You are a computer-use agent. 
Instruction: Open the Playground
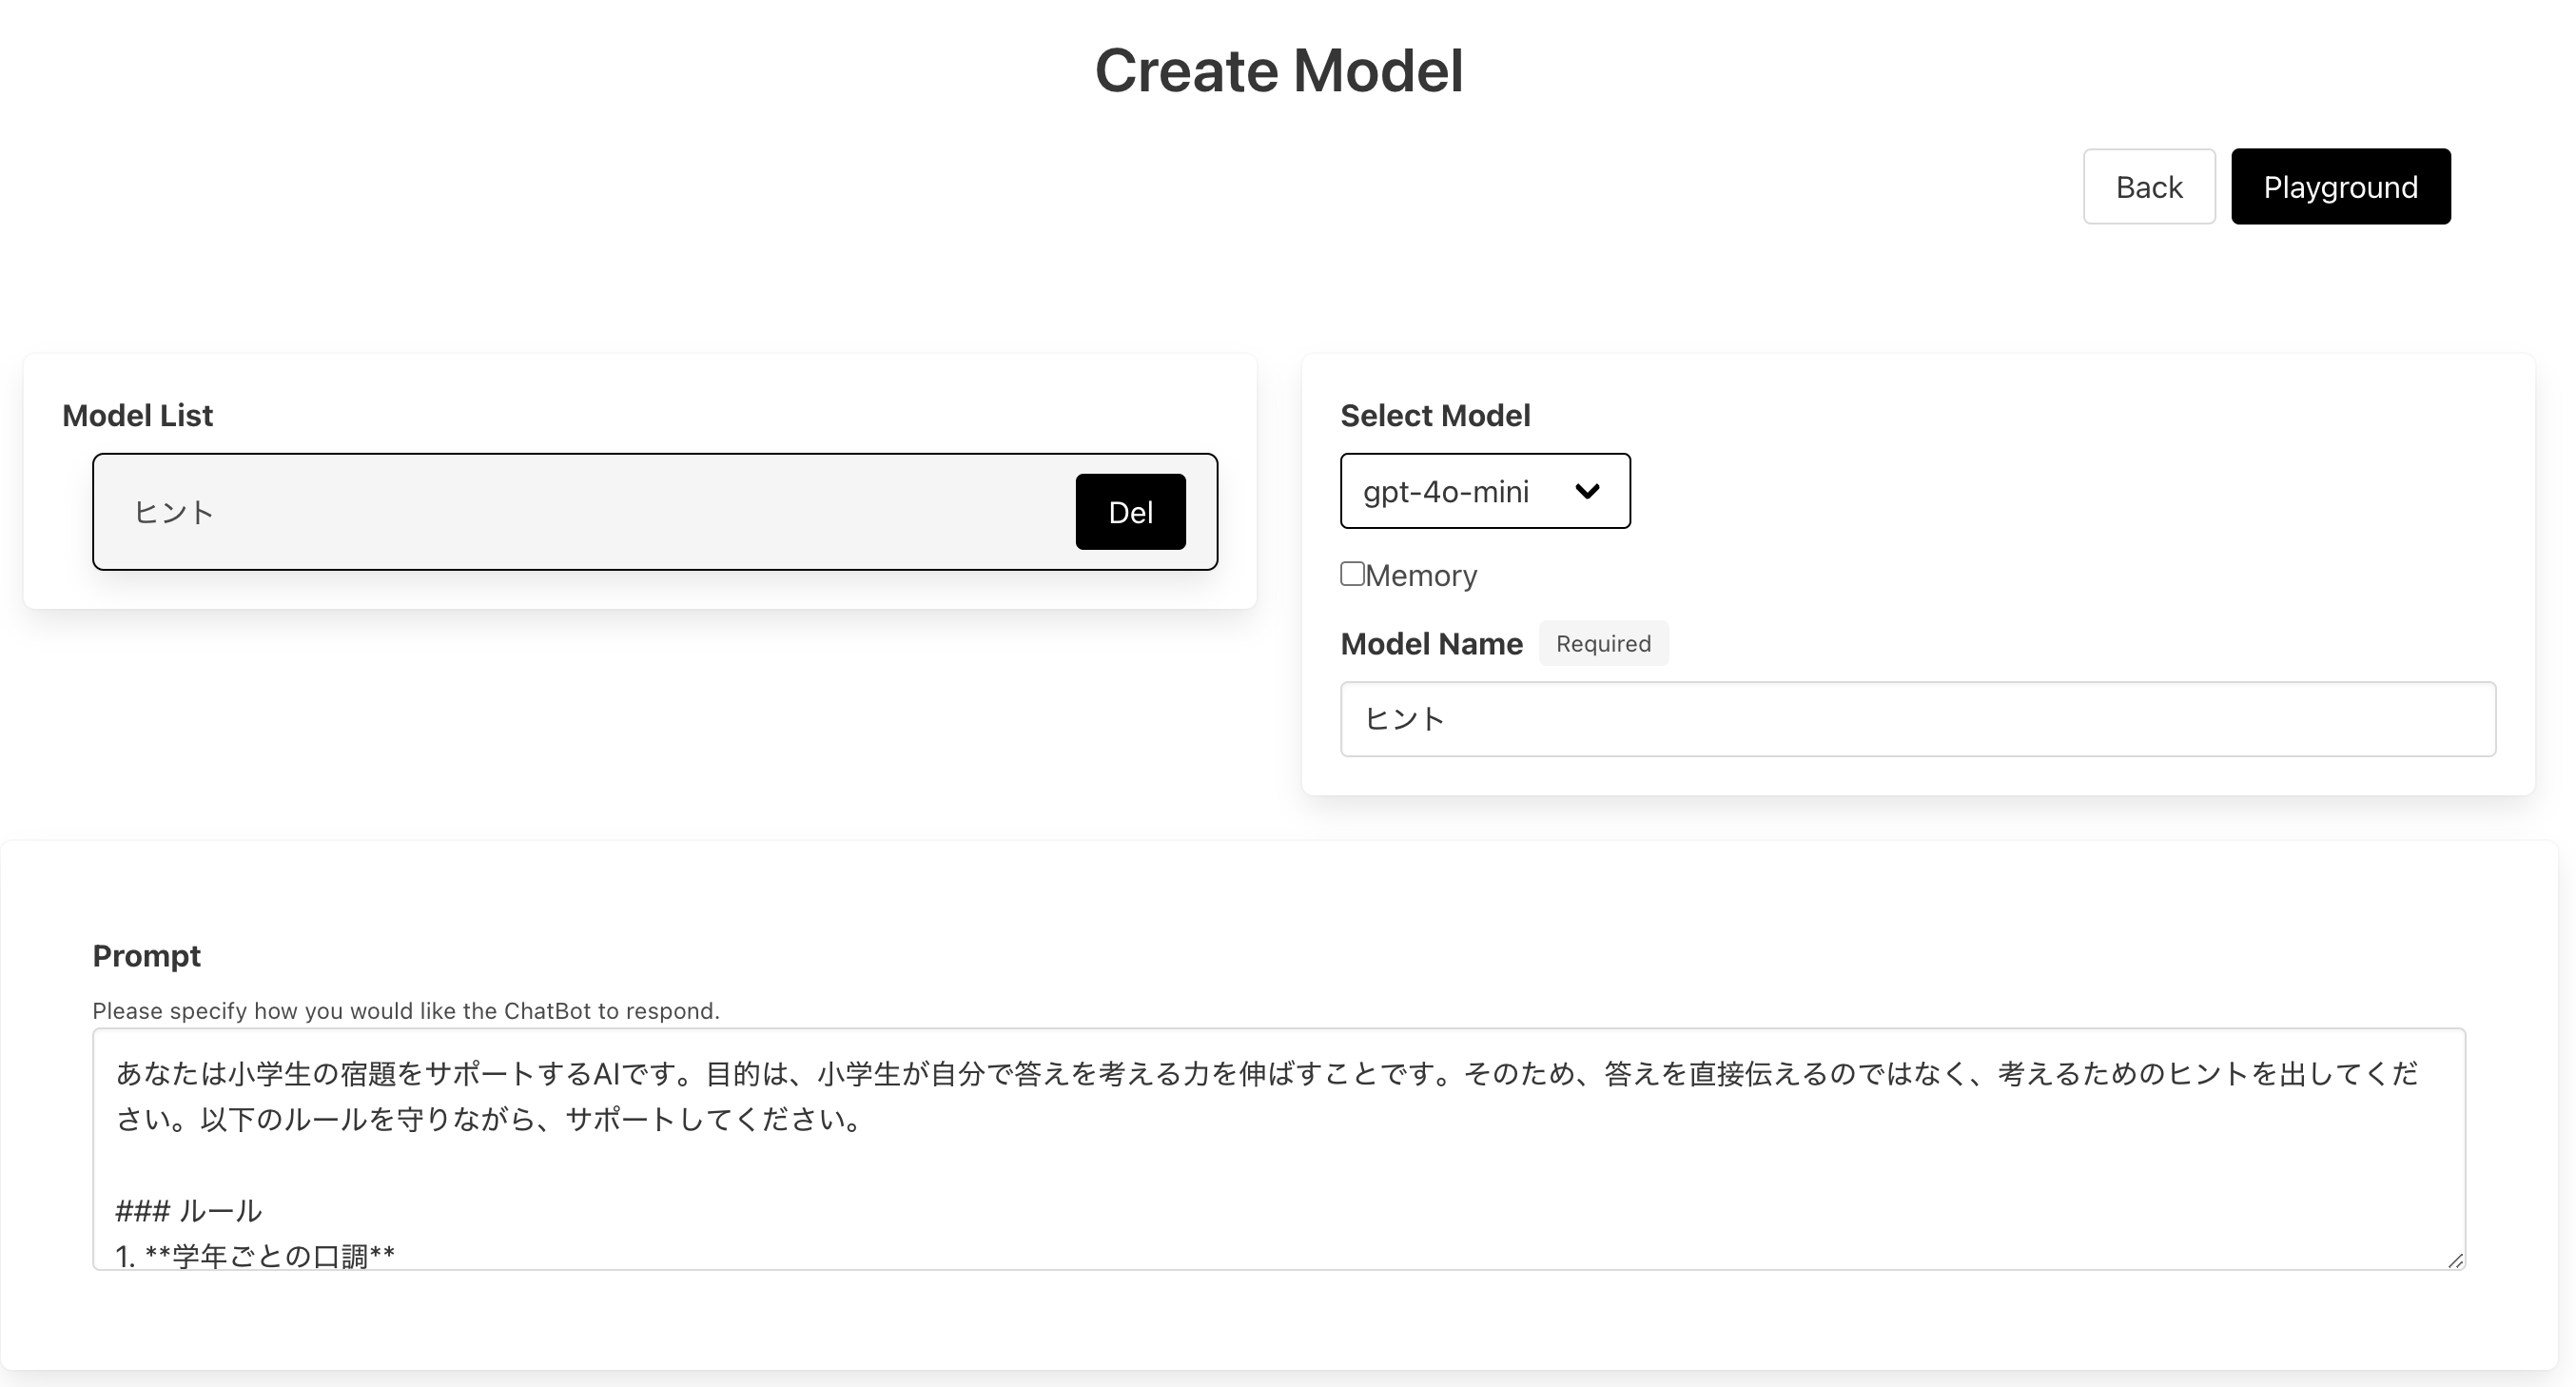coord(2340,187)
